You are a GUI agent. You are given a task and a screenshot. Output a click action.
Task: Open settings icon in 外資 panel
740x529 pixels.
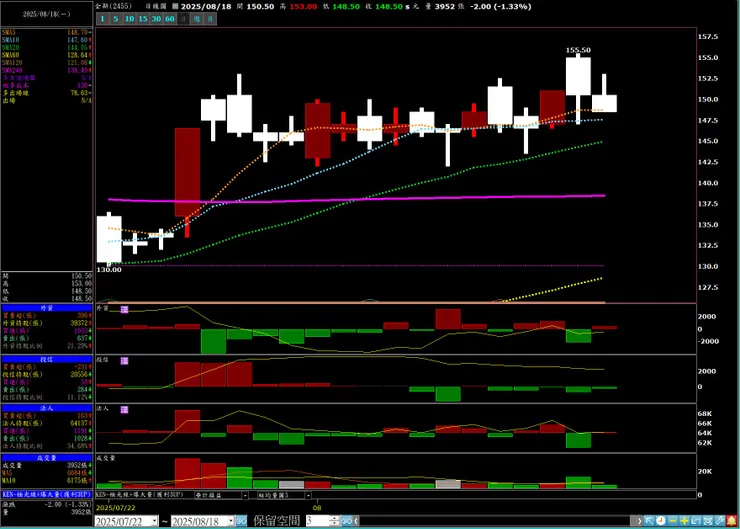(124, 309)
